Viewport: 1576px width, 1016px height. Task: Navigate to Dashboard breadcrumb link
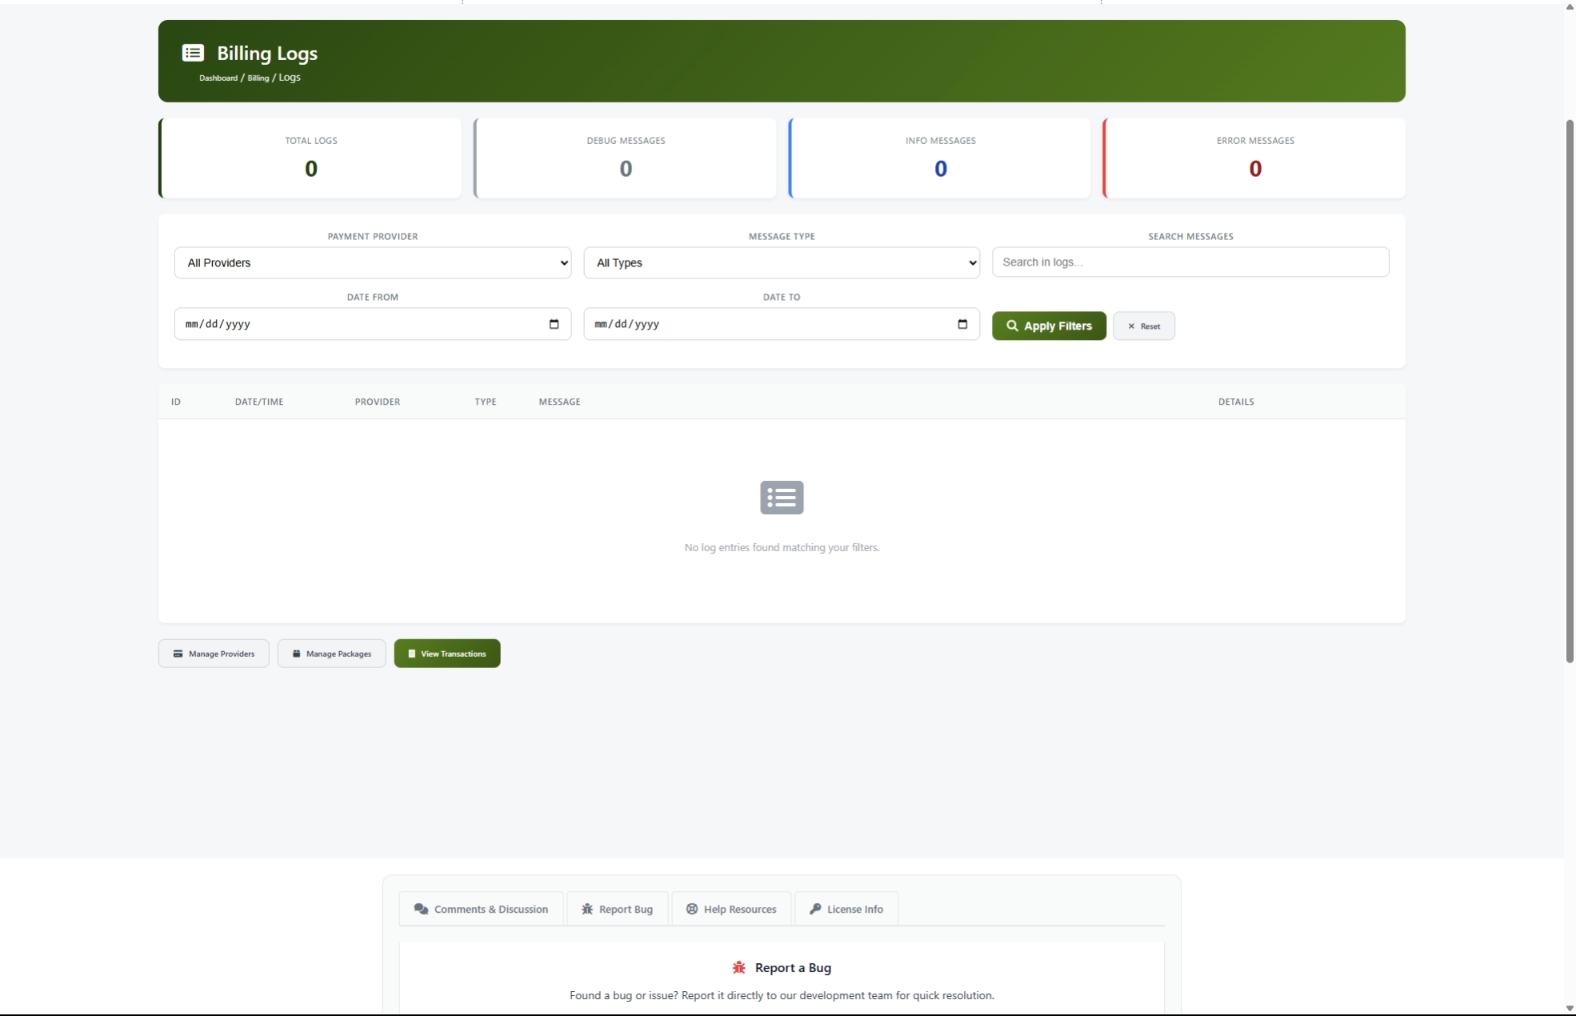click(218, 78)
